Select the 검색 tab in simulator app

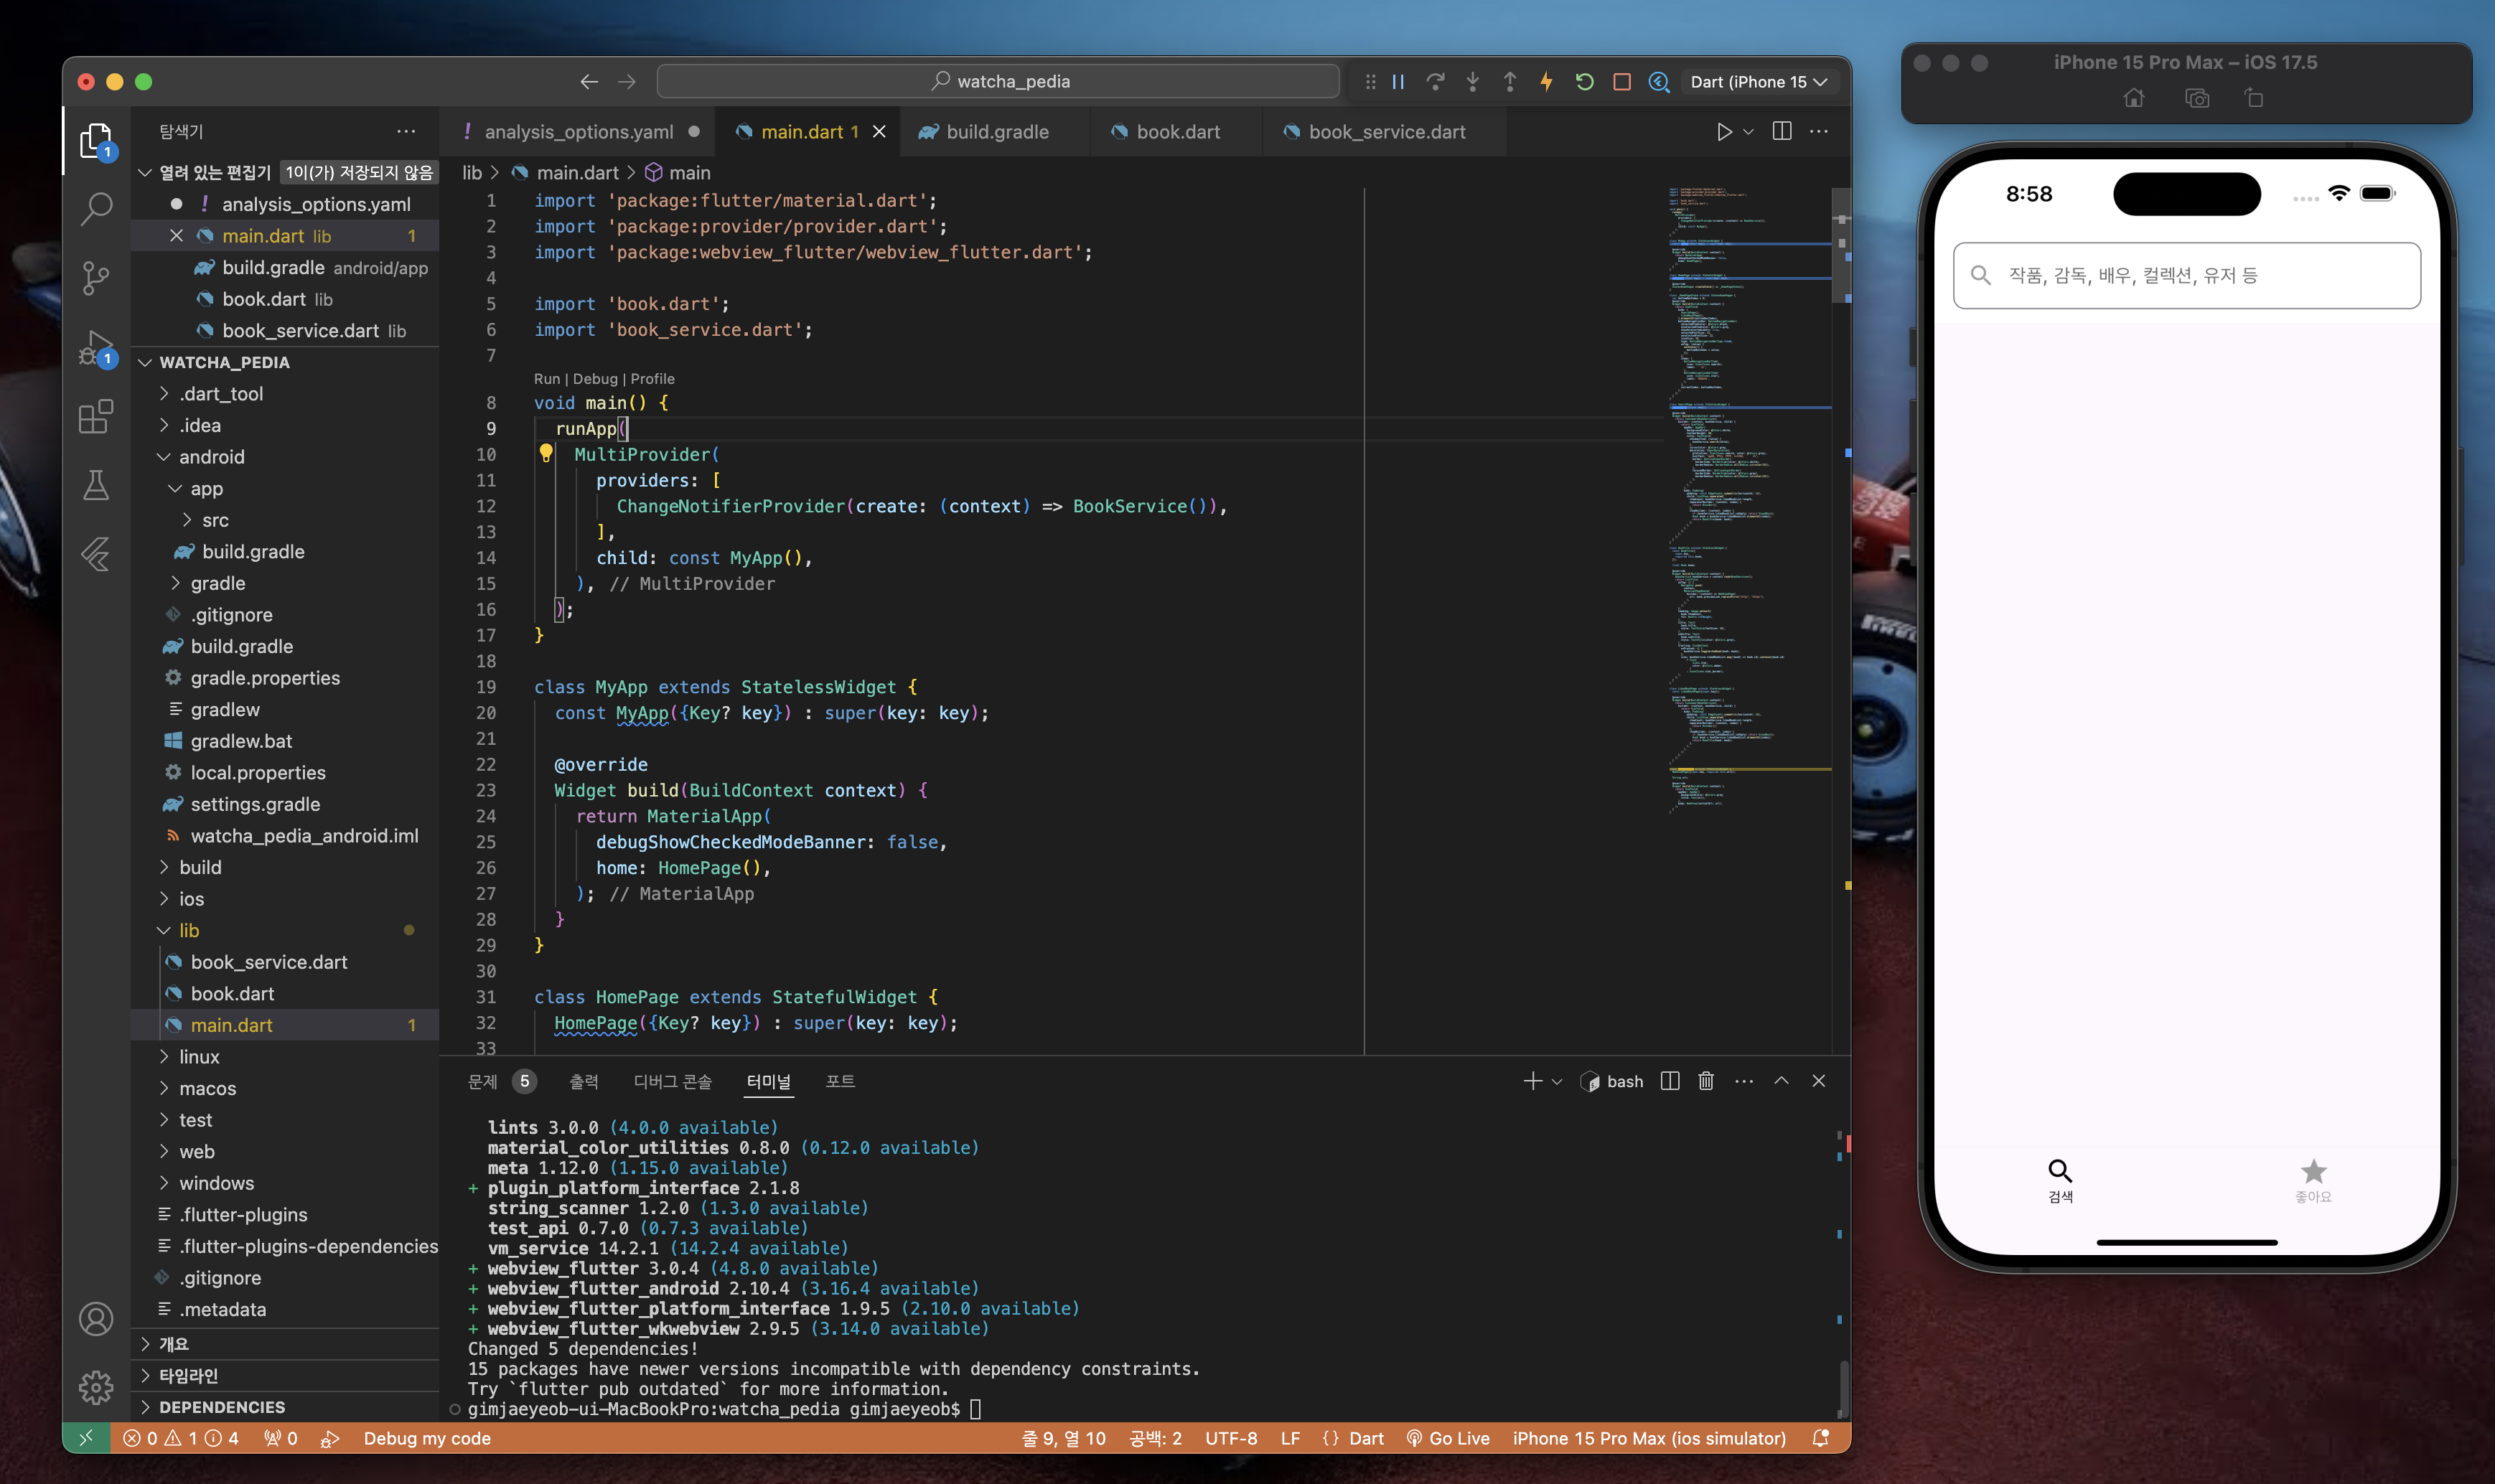click(x=2060, y=1180)
